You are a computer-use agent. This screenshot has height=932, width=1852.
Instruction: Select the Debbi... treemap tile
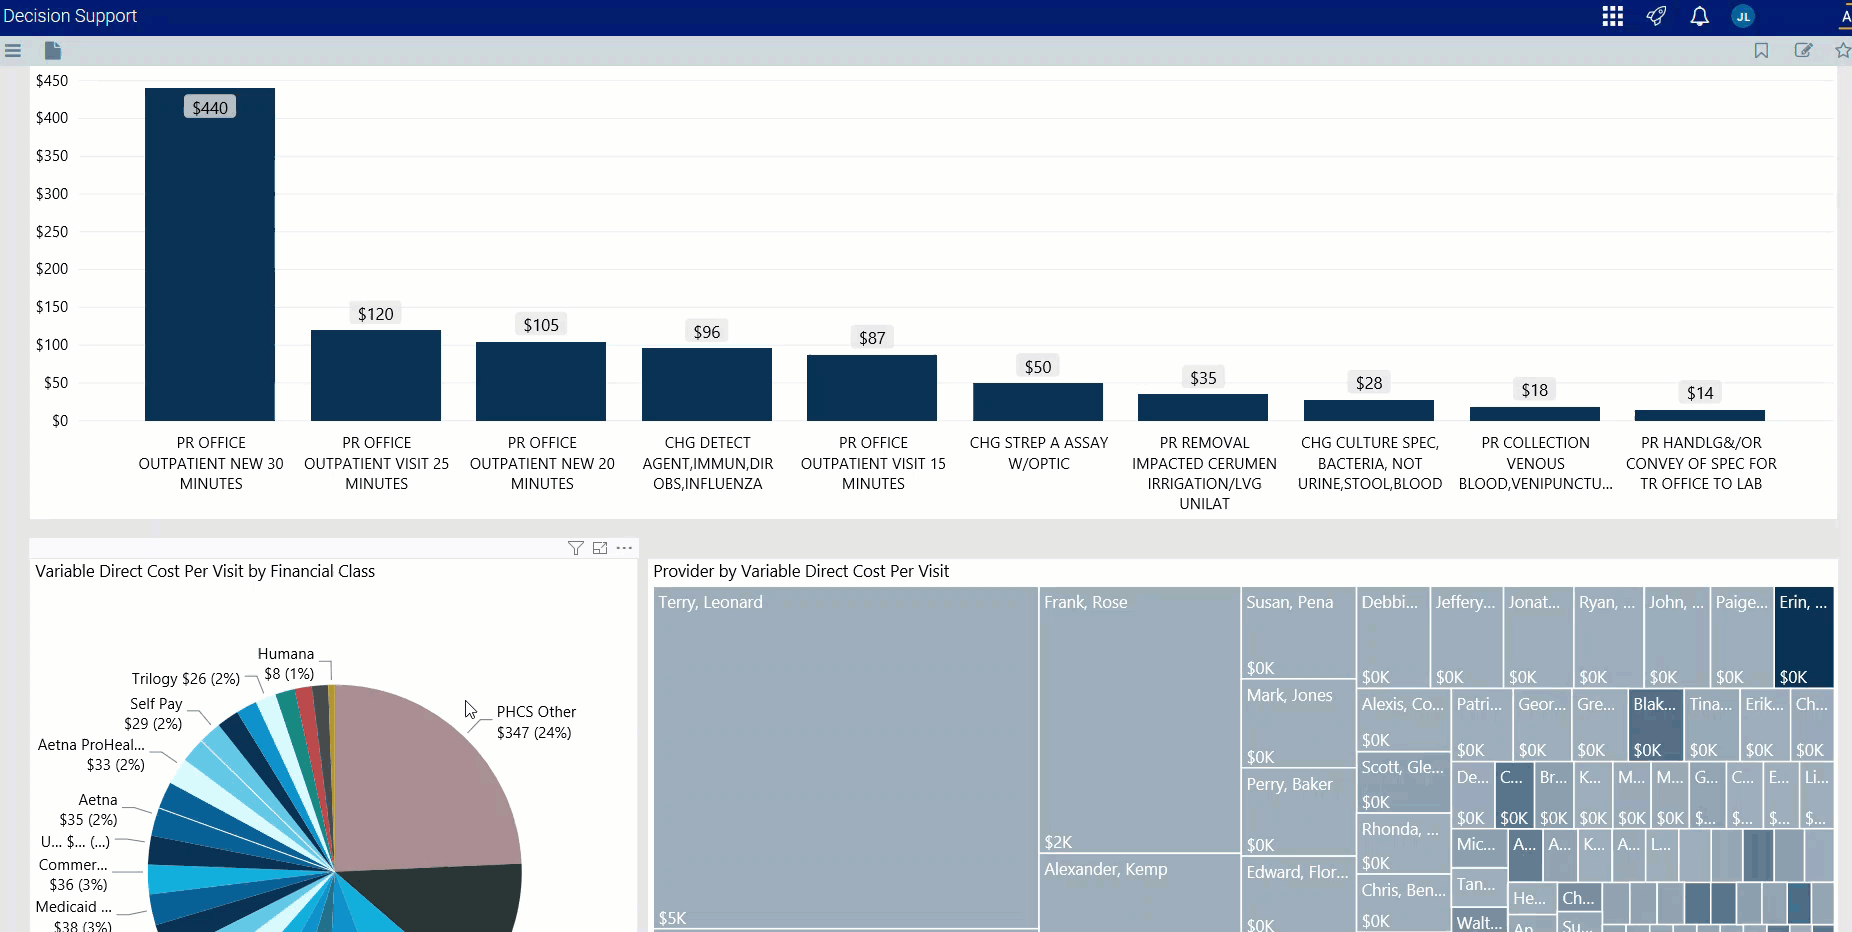[1393, 637]
